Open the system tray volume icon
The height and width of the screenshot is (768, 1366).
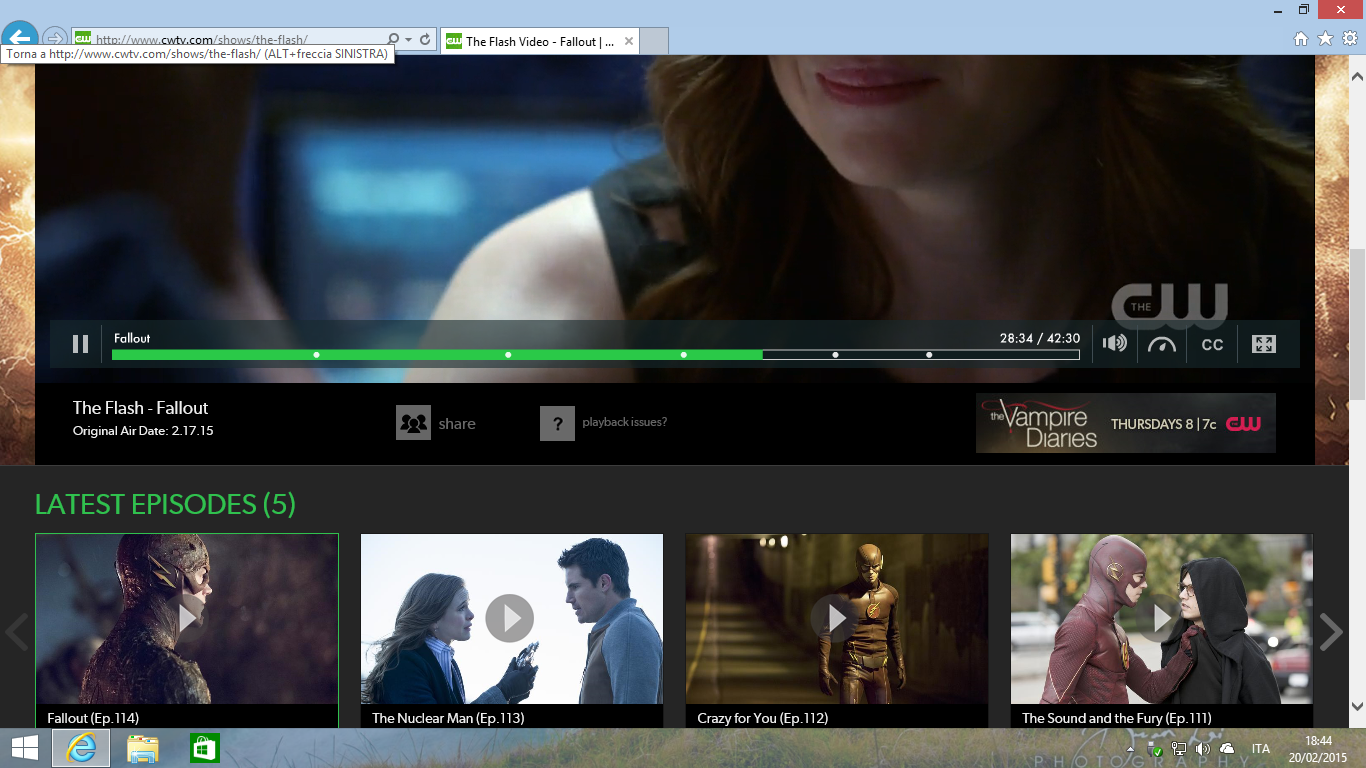[1202, 748]
